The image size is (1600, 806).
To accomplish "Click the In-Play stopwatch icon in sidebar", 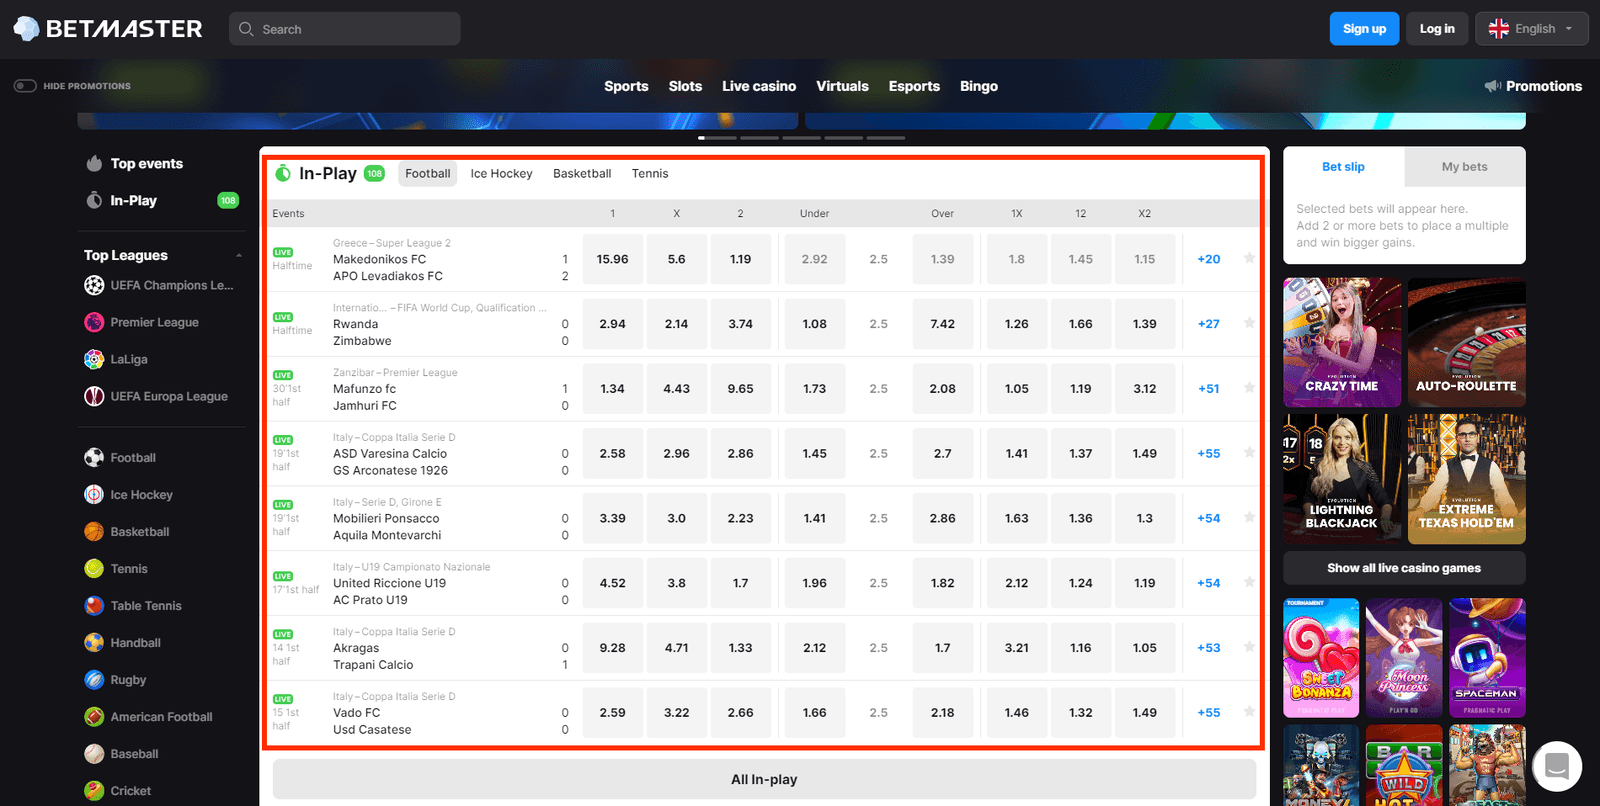I will 94,200.
